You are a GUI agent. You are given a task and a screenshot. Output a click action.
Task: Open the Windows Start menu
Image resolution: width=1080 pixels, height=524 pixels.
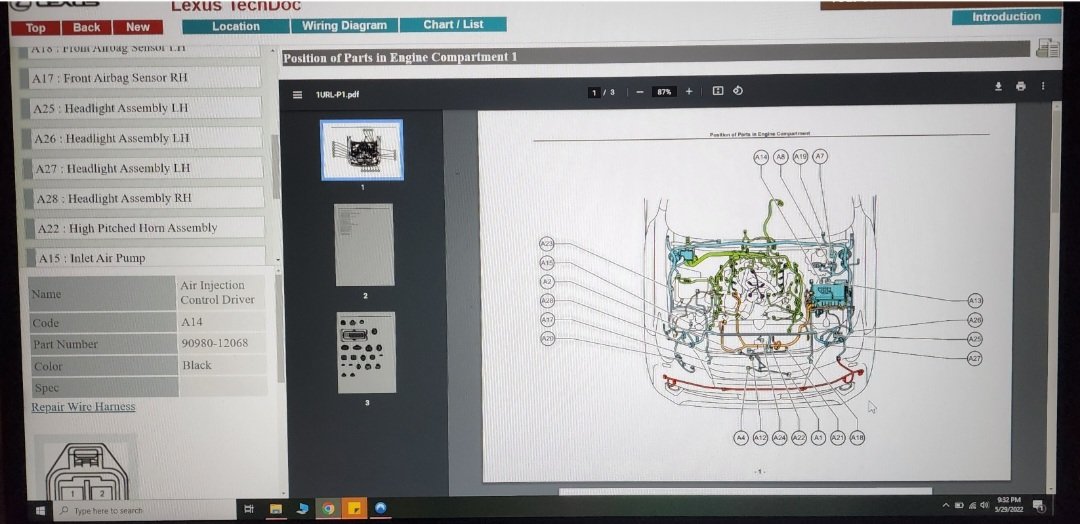[x=40, y=510]
